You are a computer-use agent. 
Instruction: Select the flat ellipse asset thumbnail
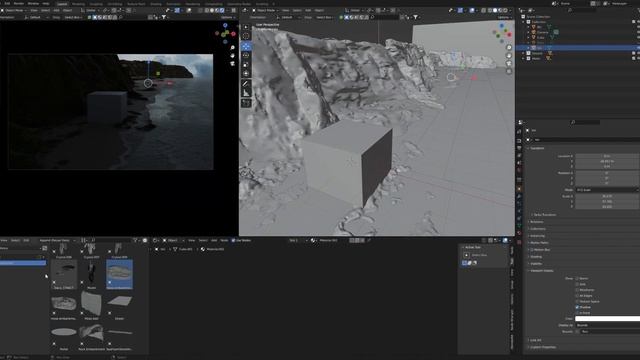pos(64,333)
